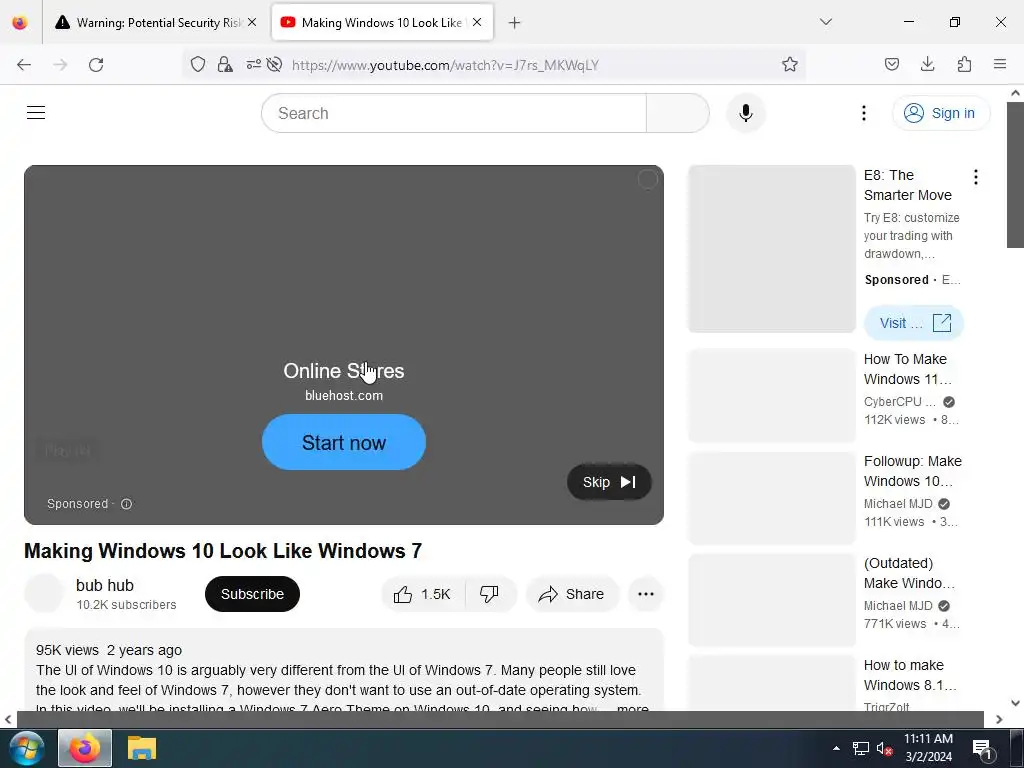Switch to Making Windows 10 Look Like tab
Image resolution: width=1024 pixels, height=768 pixels.
coord(382,22)
